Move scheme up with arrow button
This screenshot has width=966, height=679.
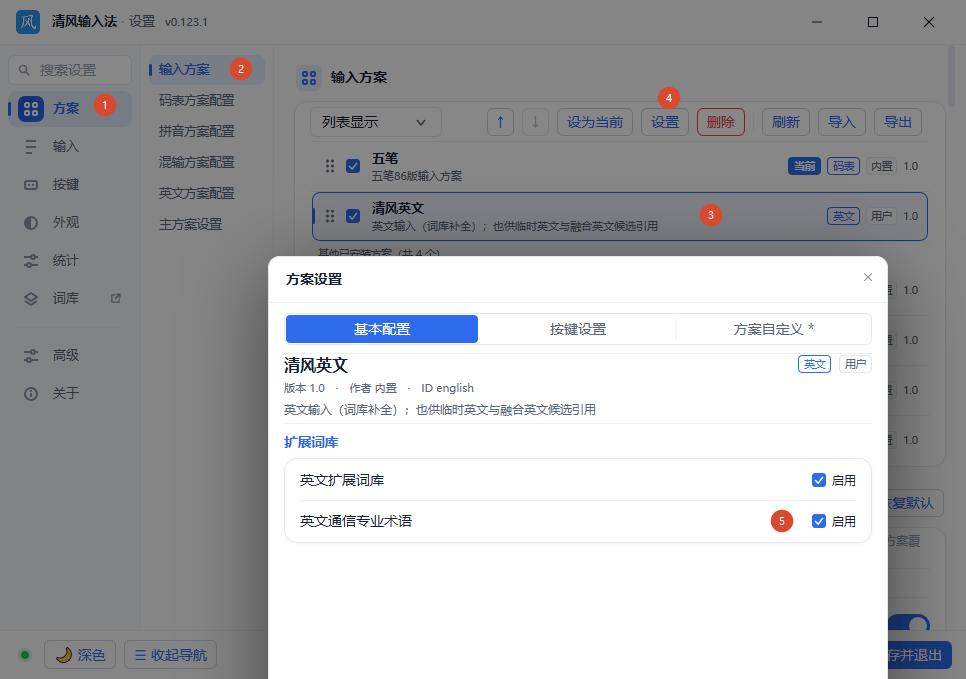point(500,122)
